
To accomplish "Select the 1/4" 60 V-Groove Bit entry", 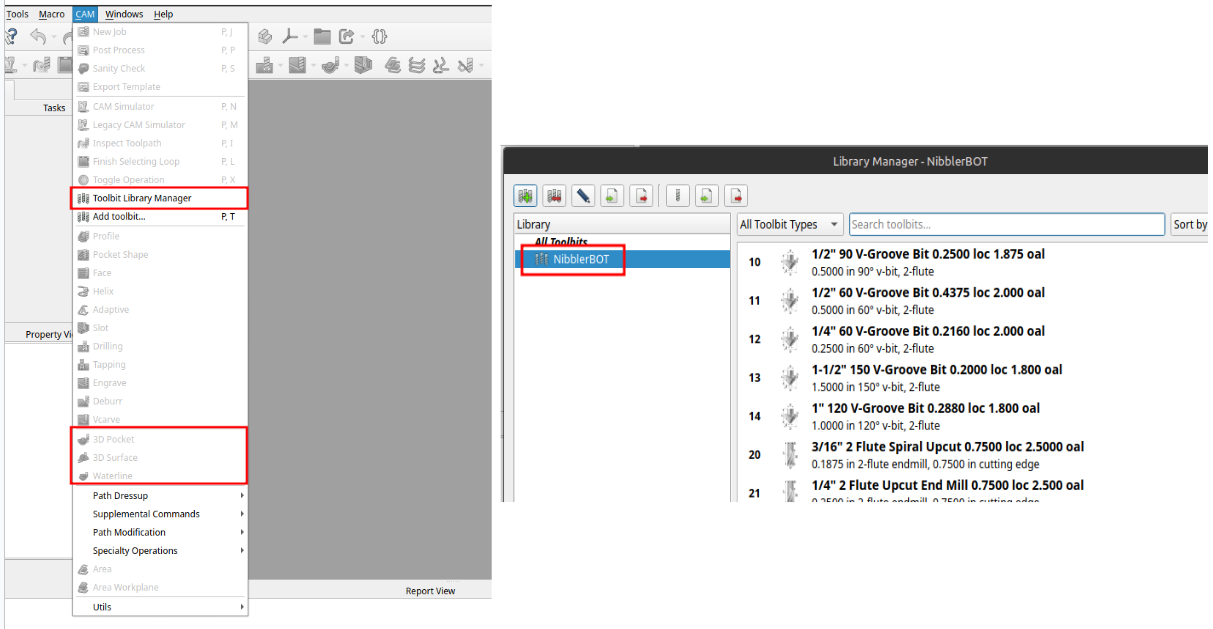I will tap(927, 331).
